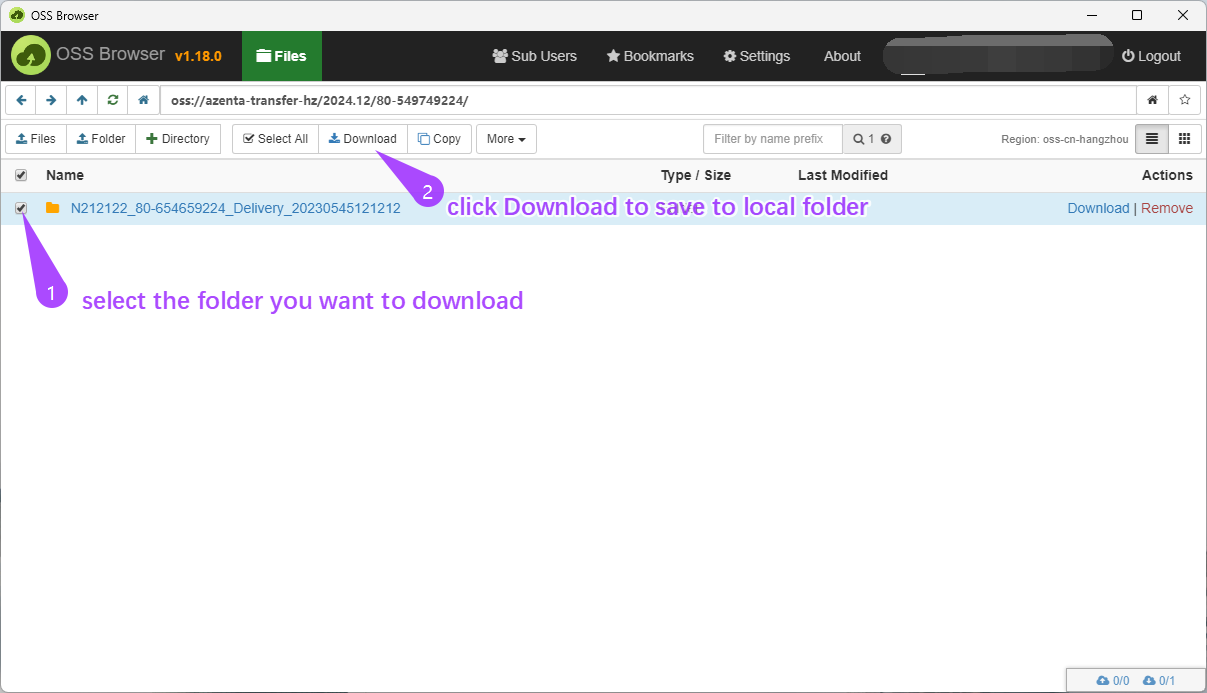Image resolution: width=1207 pixels, height=693 pixels.
Task: Switch to list view layout
Action: [1152, 139]
